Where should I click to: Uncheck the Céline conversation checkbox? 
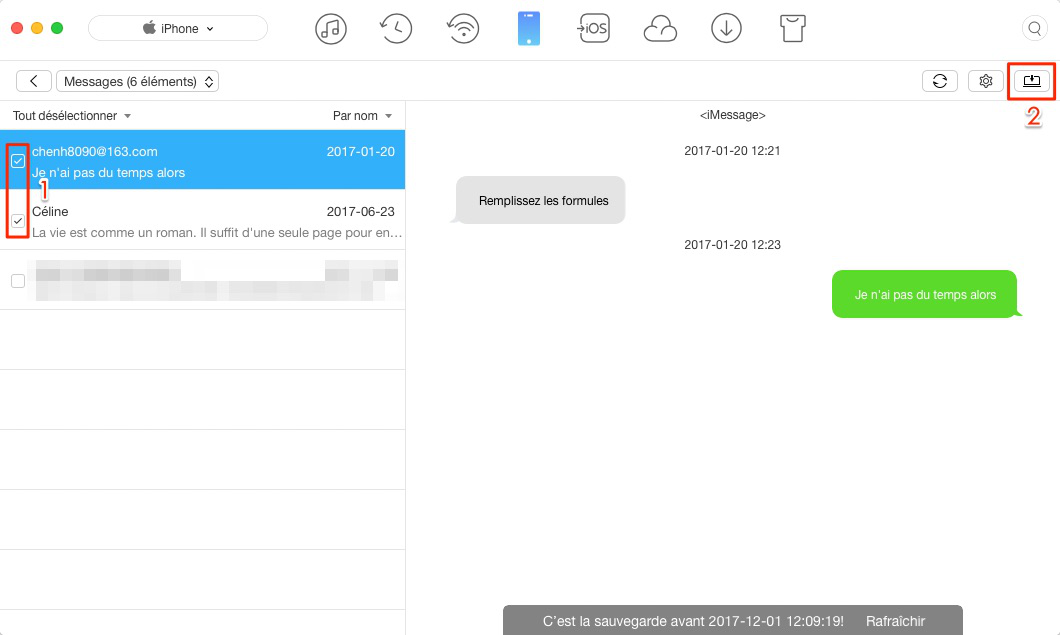(x=18, y=221)
